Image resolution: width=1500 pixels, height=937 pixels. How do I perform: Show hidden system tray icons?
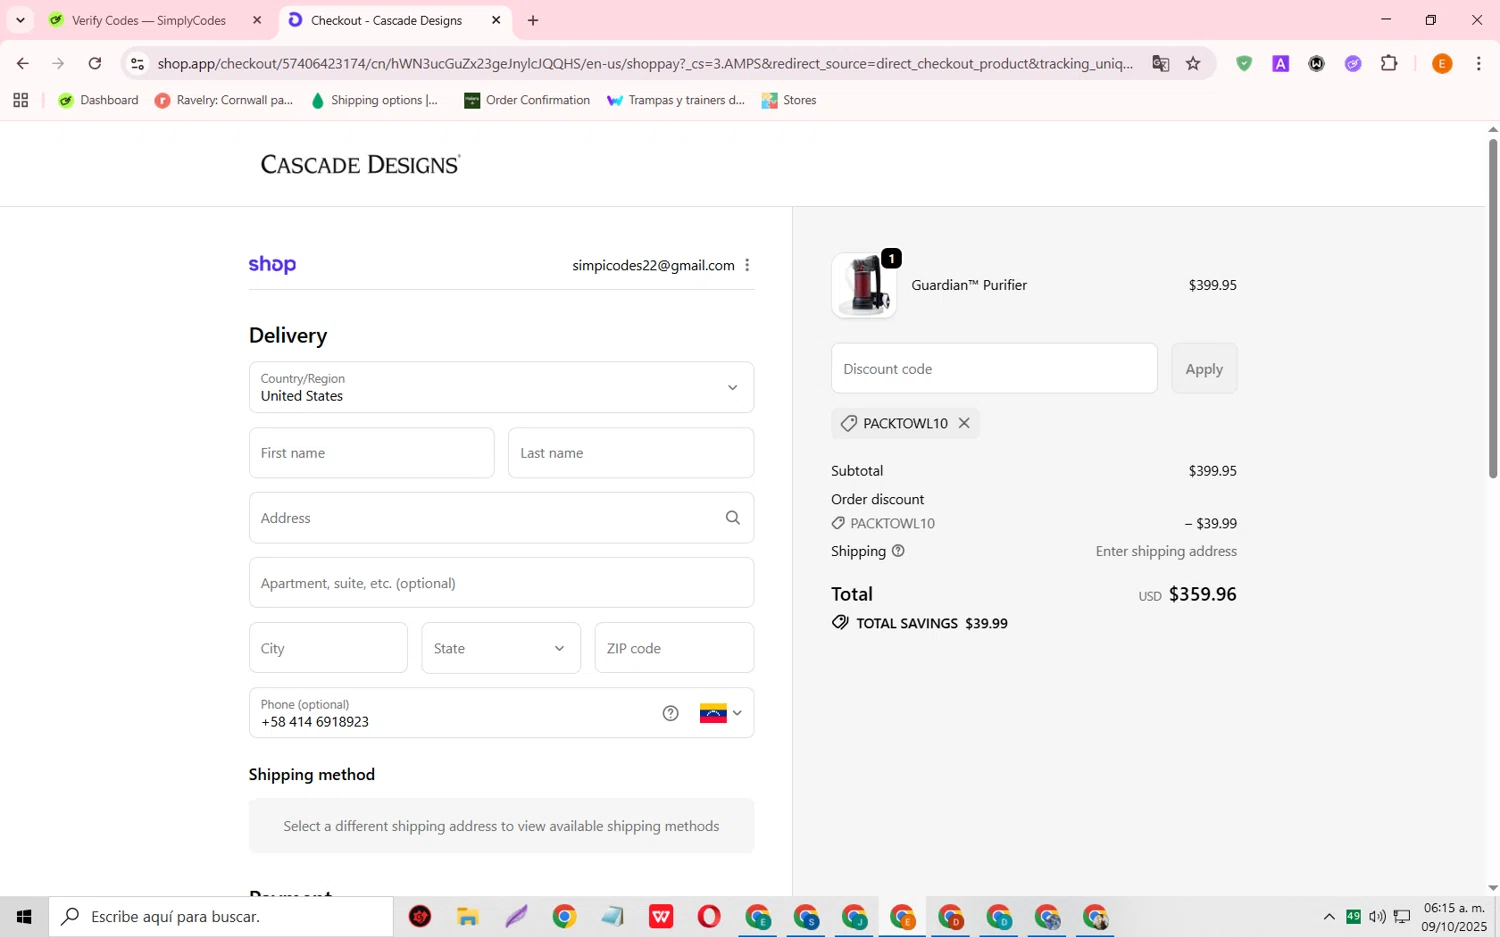pos(1329,916)
